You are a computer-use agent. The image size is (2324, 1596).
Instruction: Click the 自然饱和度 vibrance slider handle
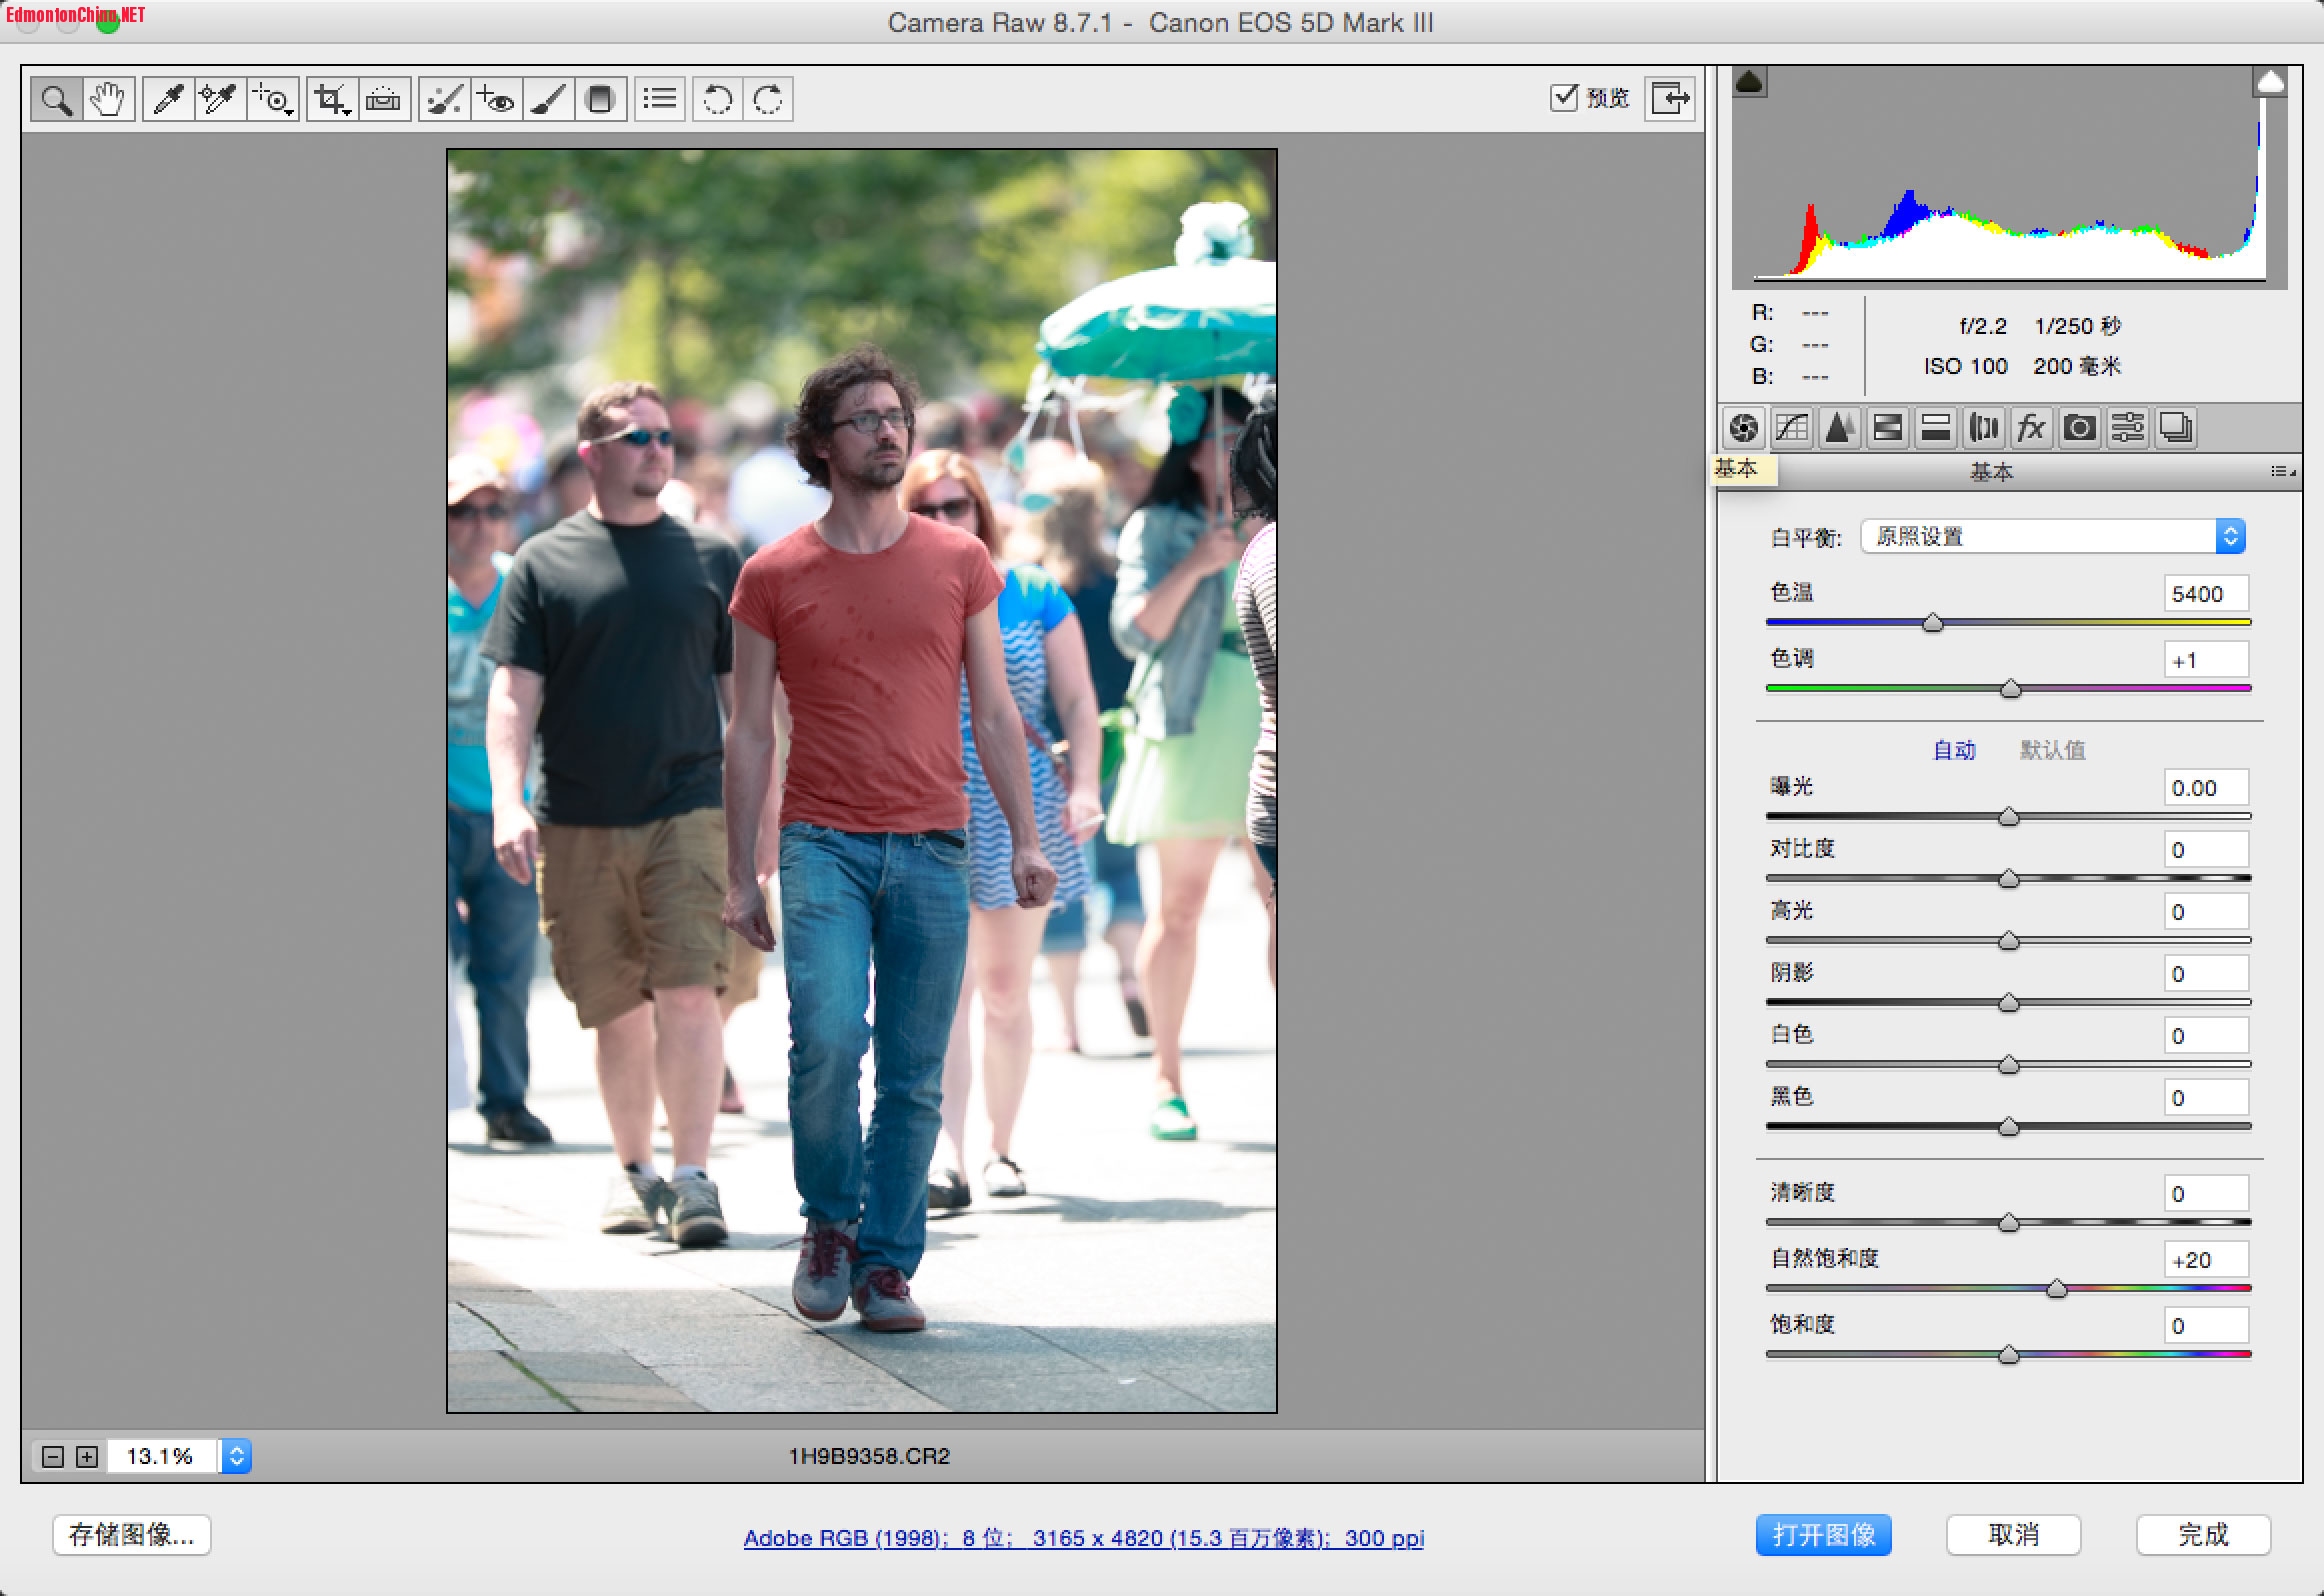pyautogui.click(x=2056, y=1289)
